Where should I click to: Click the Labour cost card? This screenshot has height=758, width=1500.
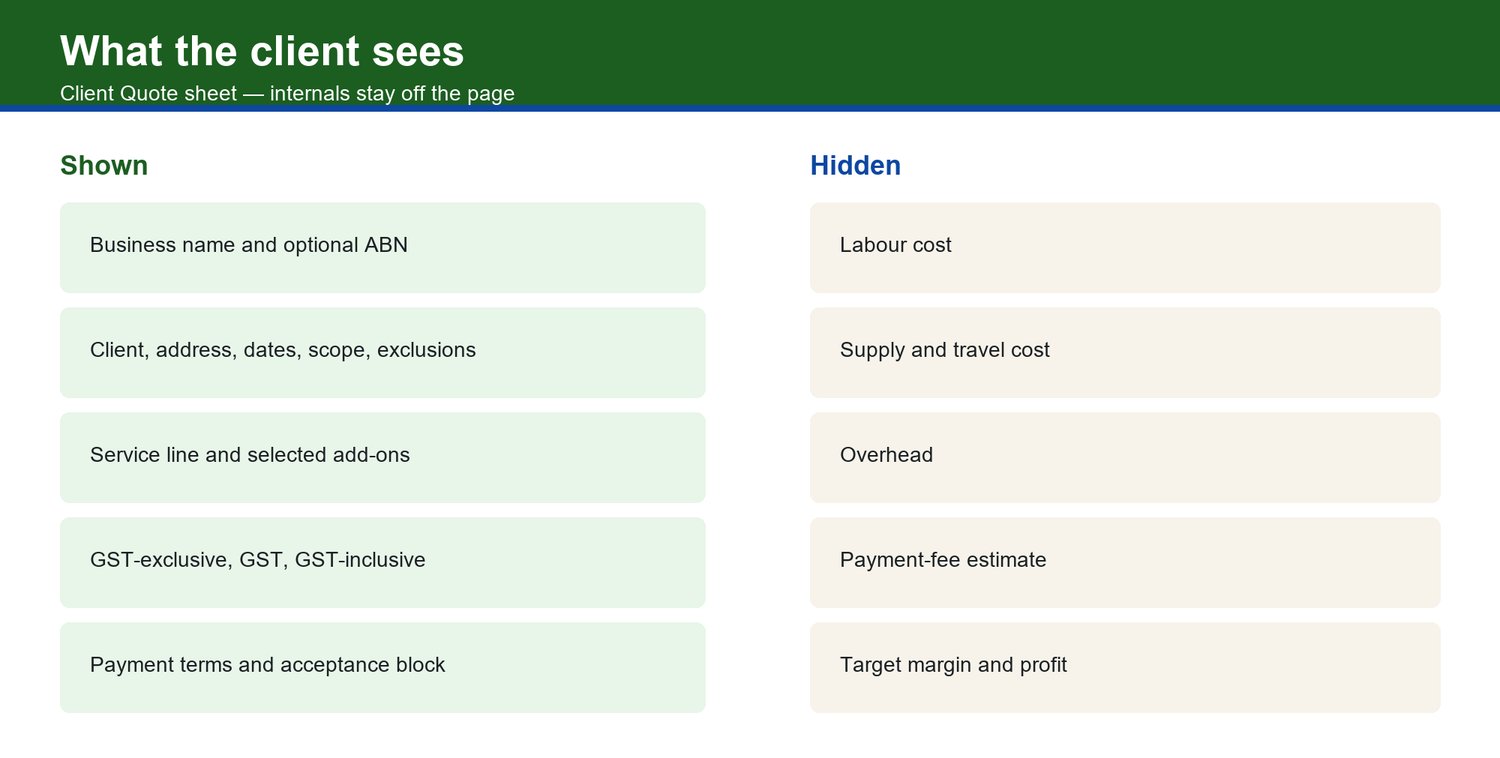[1125, 248]
